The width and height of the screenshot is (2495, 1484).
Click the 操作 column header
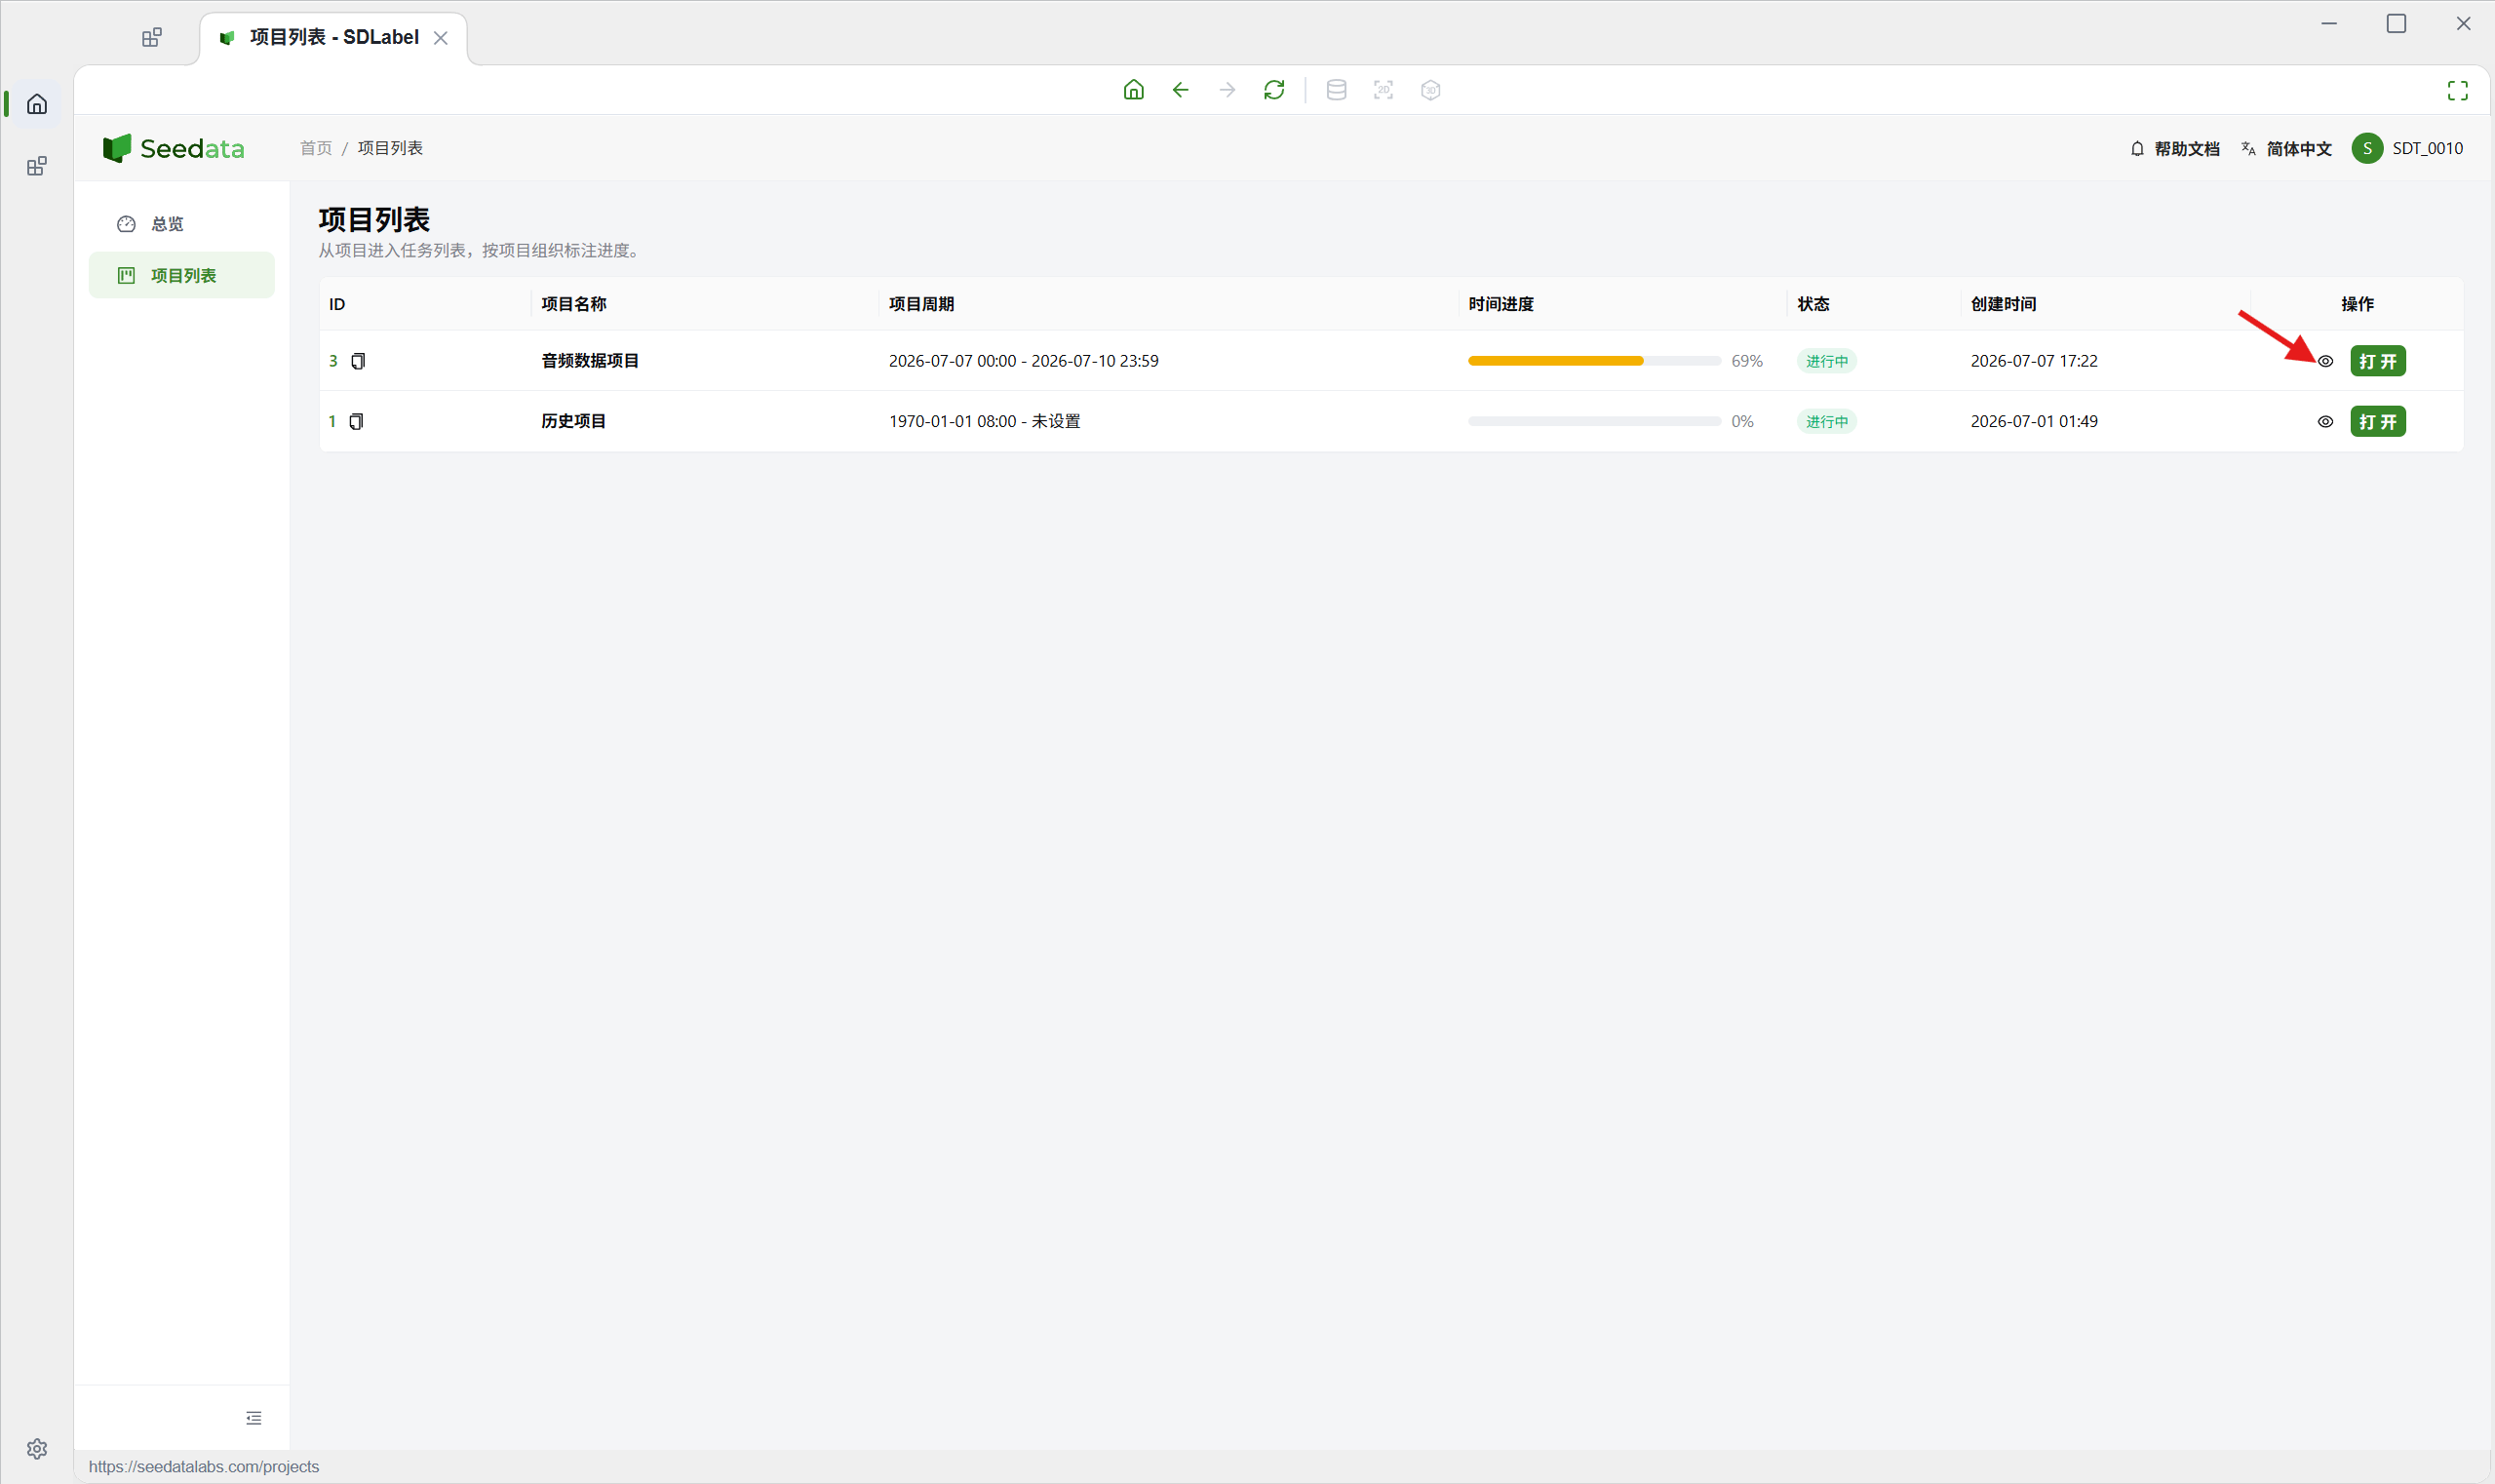click(x=2357, y=304)
